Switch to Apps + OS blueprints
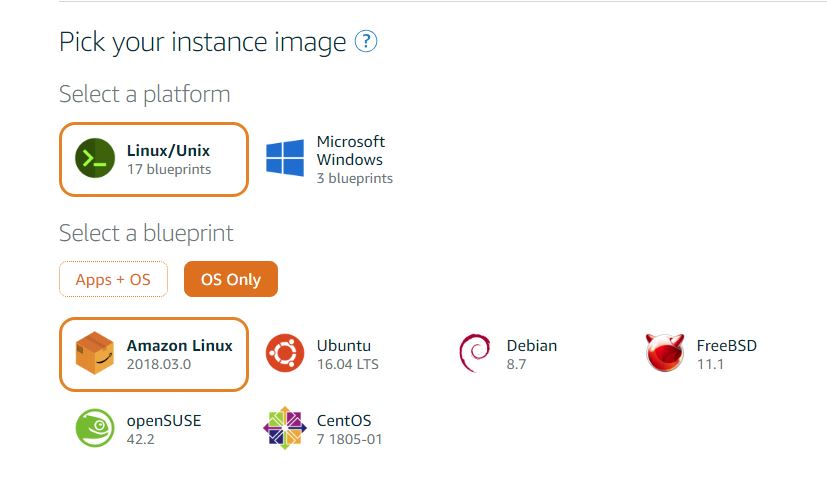 click(113, 279)
